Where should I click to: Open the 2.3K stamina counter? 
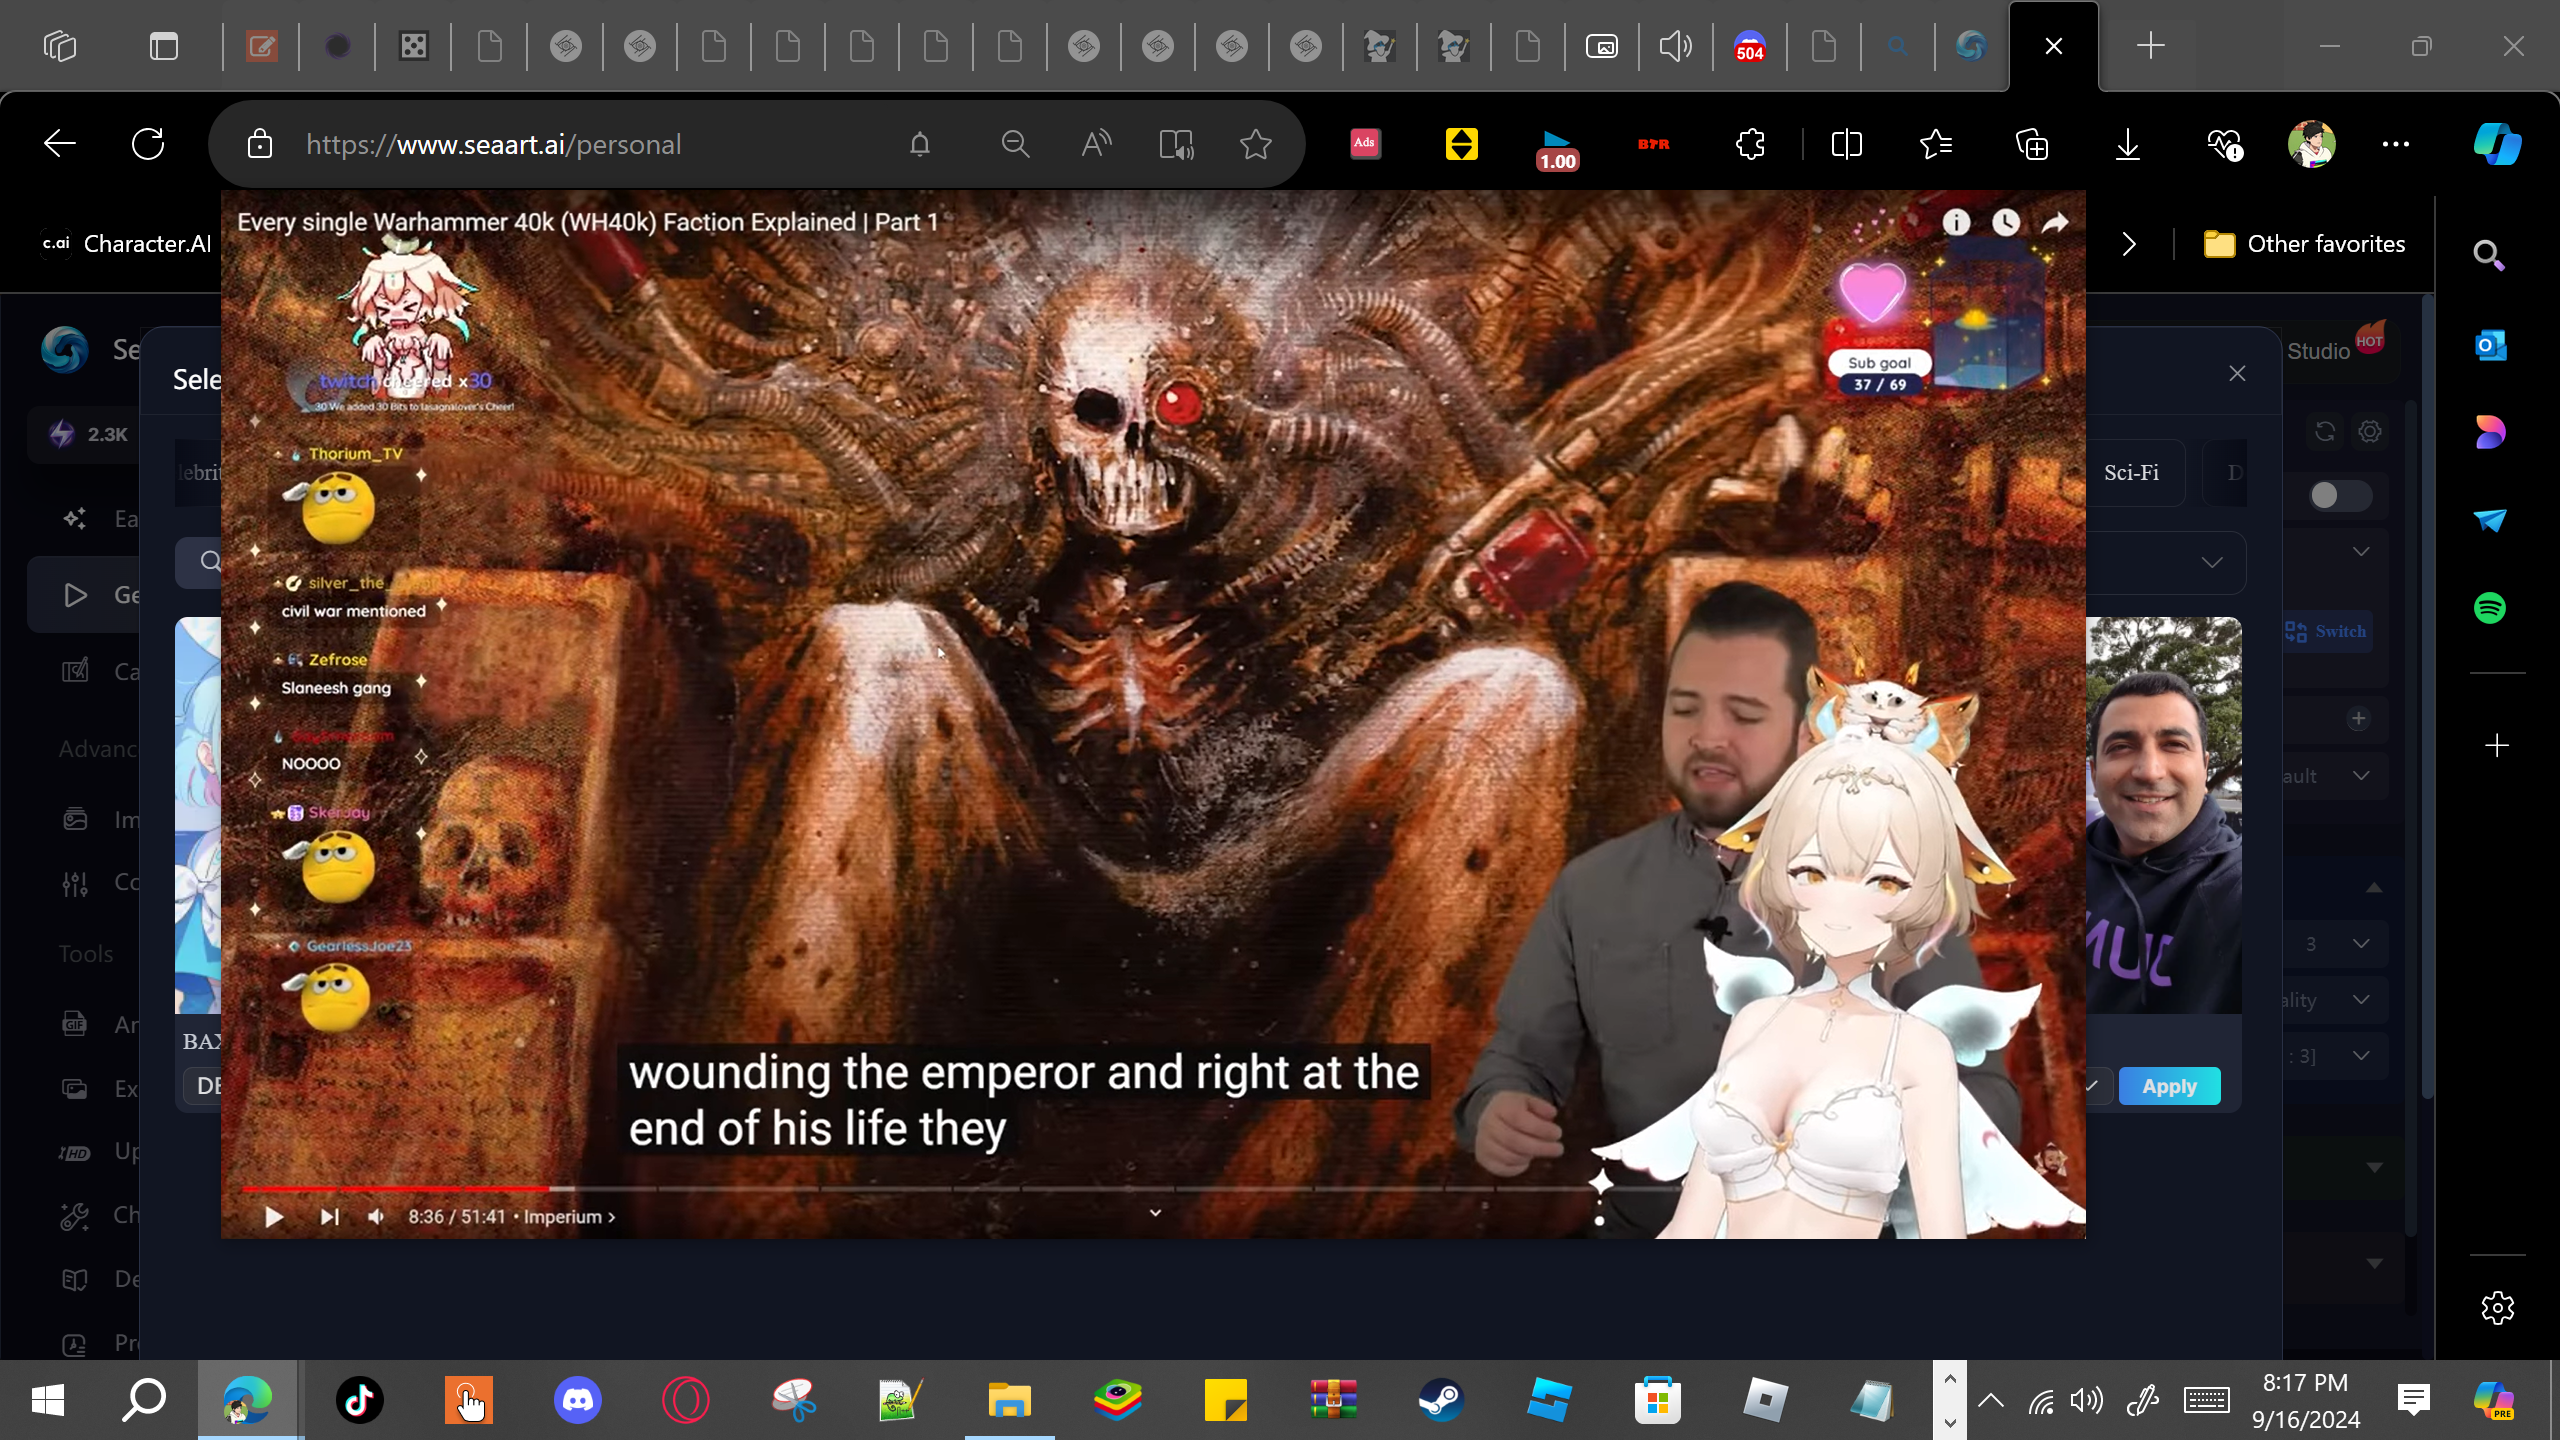point(88,434)
